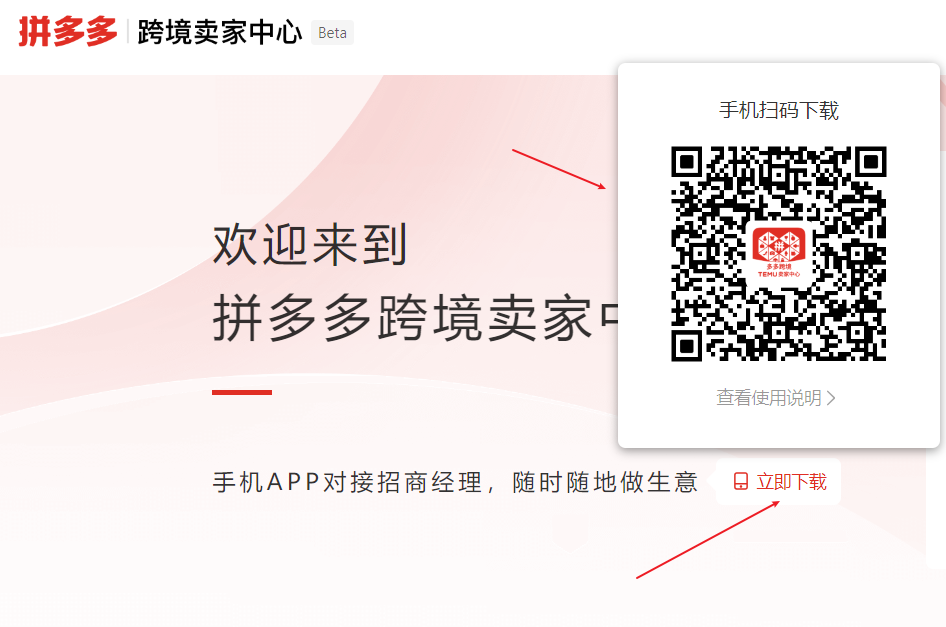Click the red 拼多多 logo
This screenshot has height=627, width=946.
tap(68, 31)
